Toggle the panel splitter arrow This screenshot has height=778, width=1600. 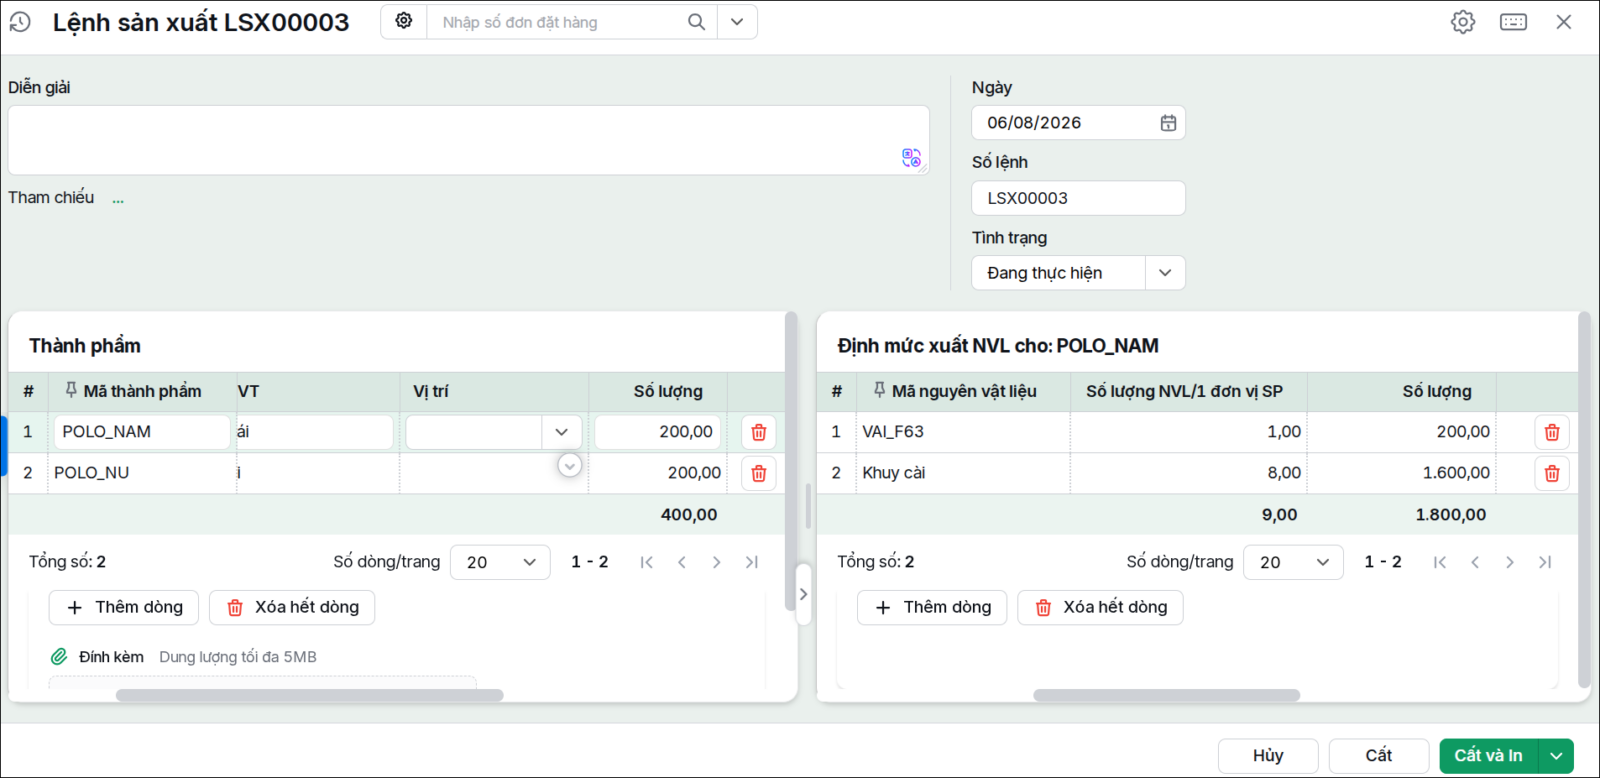coord(803,594)
